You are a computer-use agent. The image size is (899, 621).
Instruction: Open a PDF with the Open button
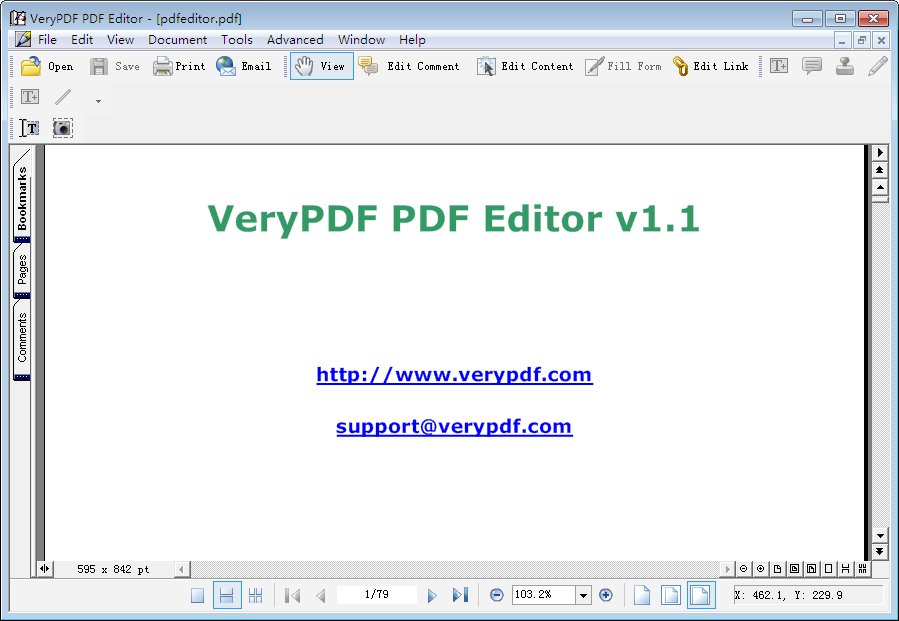point(48,67)
